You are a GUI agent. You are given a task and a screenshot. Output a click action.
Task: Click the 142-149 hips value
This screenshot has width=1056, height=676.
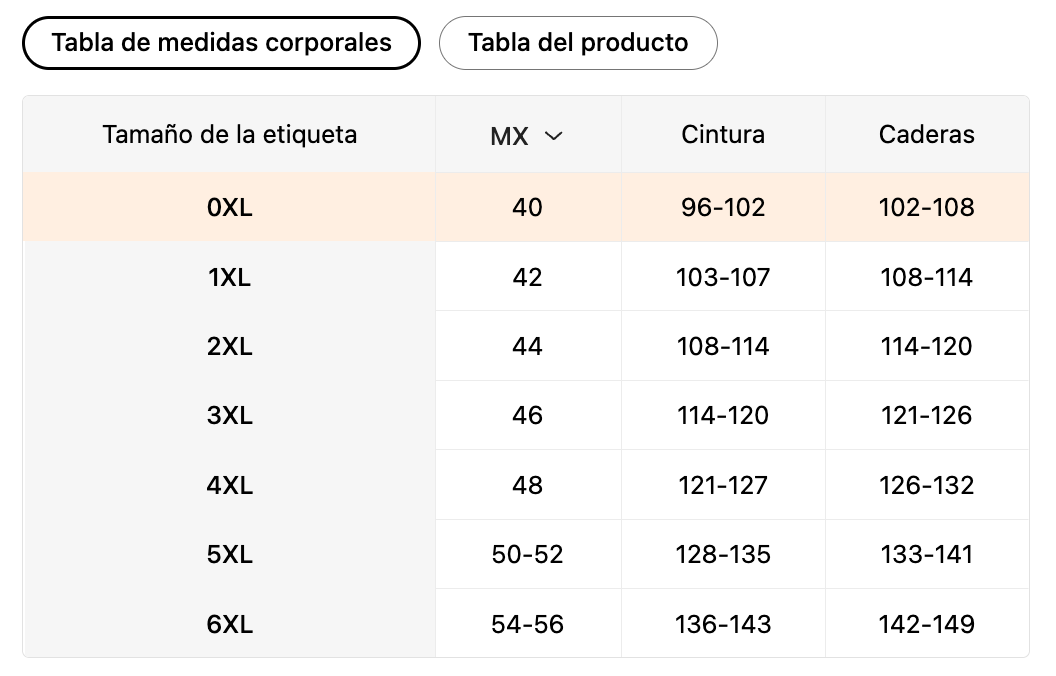(x=926, y=624)
